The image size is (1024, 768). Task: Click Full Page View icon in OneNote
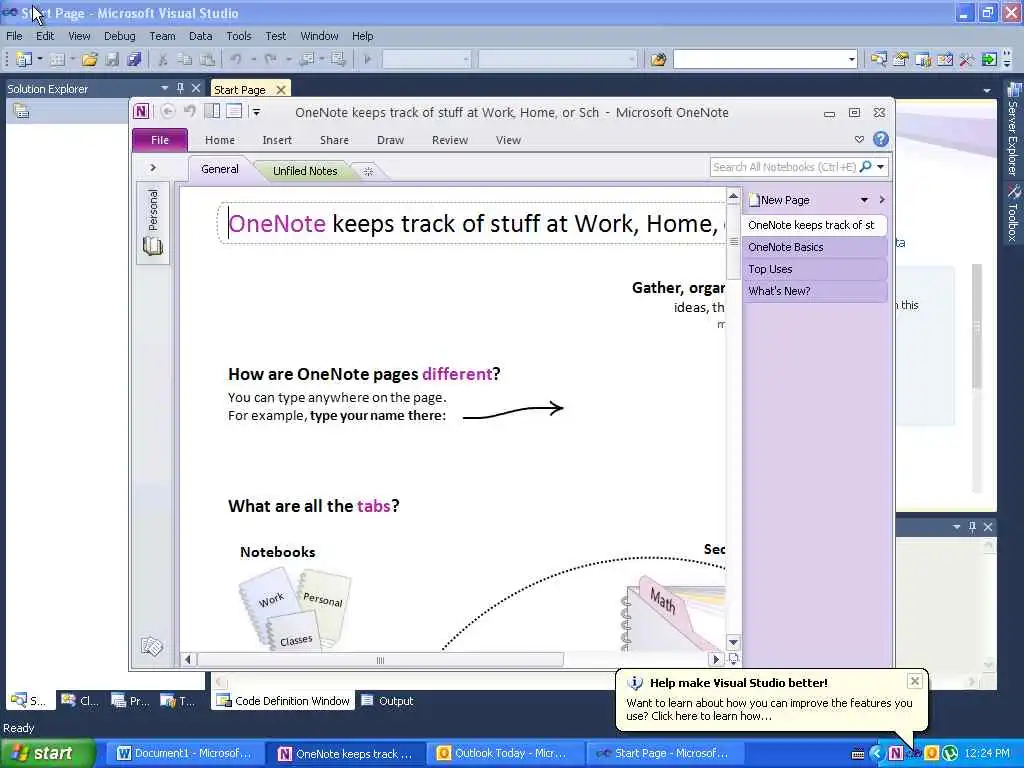(x=234, y=112)
